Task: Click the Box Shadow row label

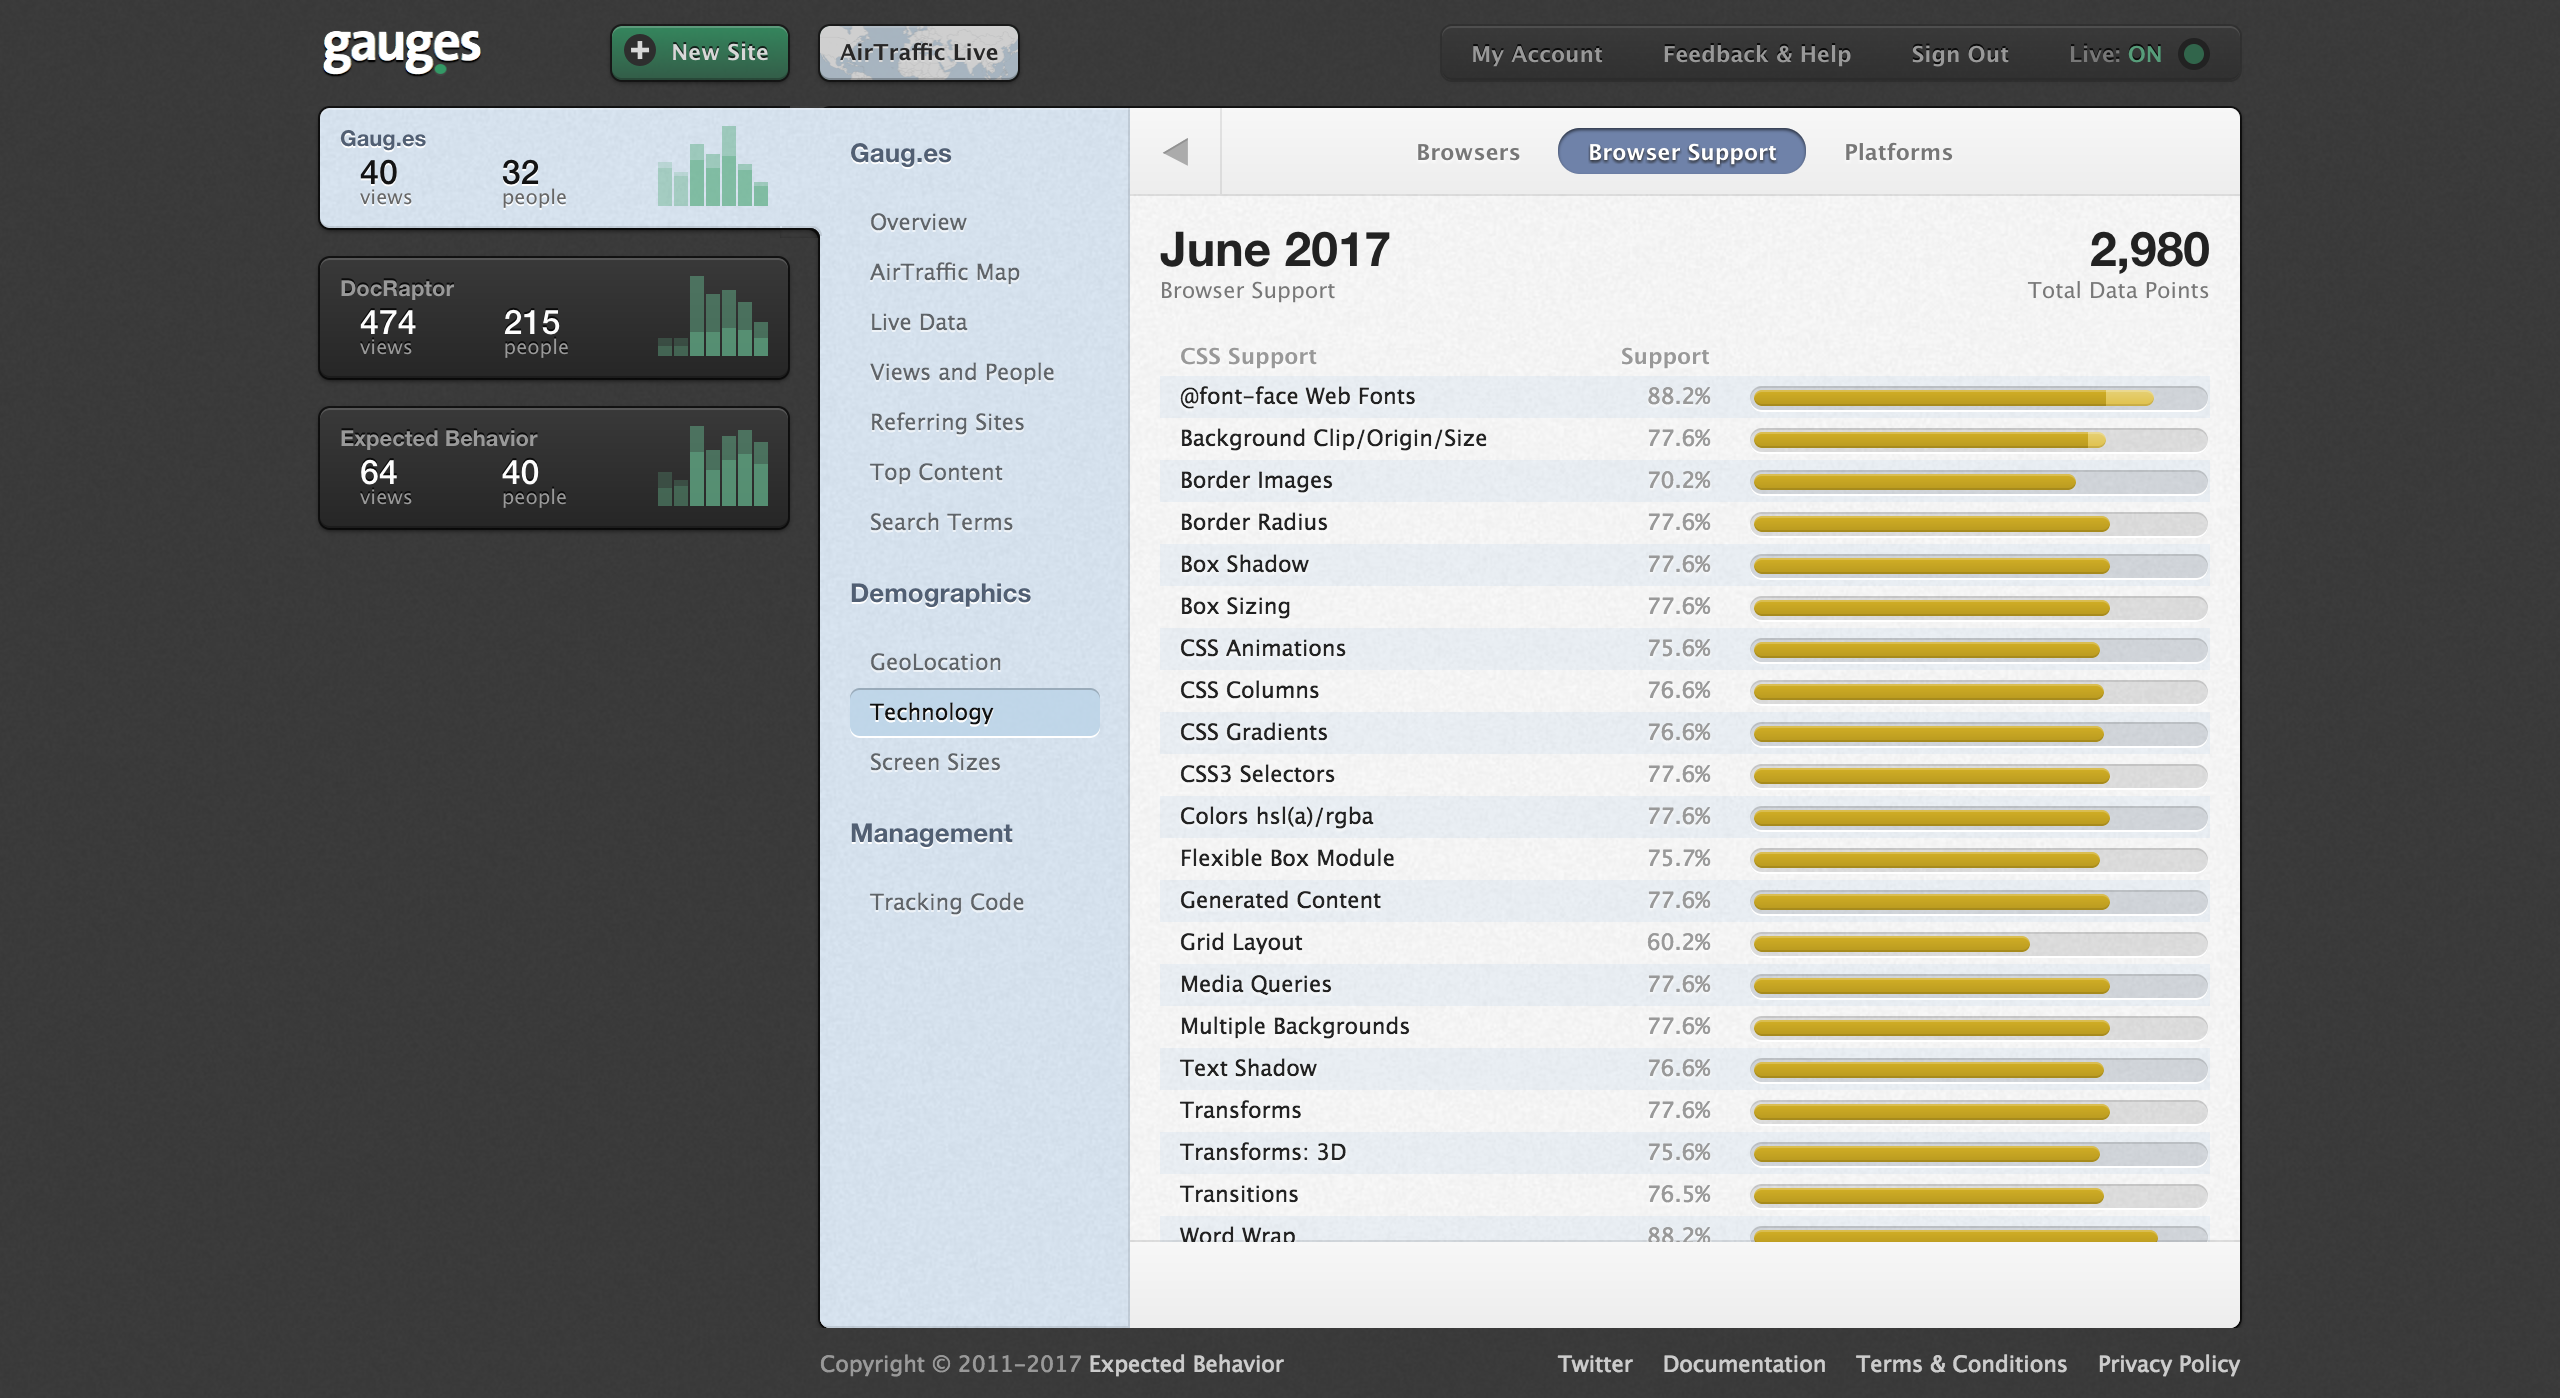Action: 1244,564
